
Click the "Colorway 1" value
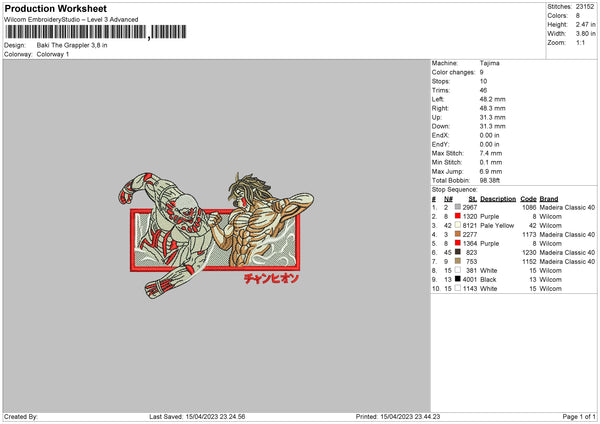pyautogui.click(x=53, y=54)
